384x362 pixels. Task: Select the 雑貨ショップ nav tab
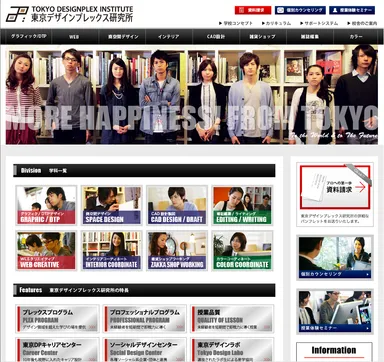tap(263, 37)
